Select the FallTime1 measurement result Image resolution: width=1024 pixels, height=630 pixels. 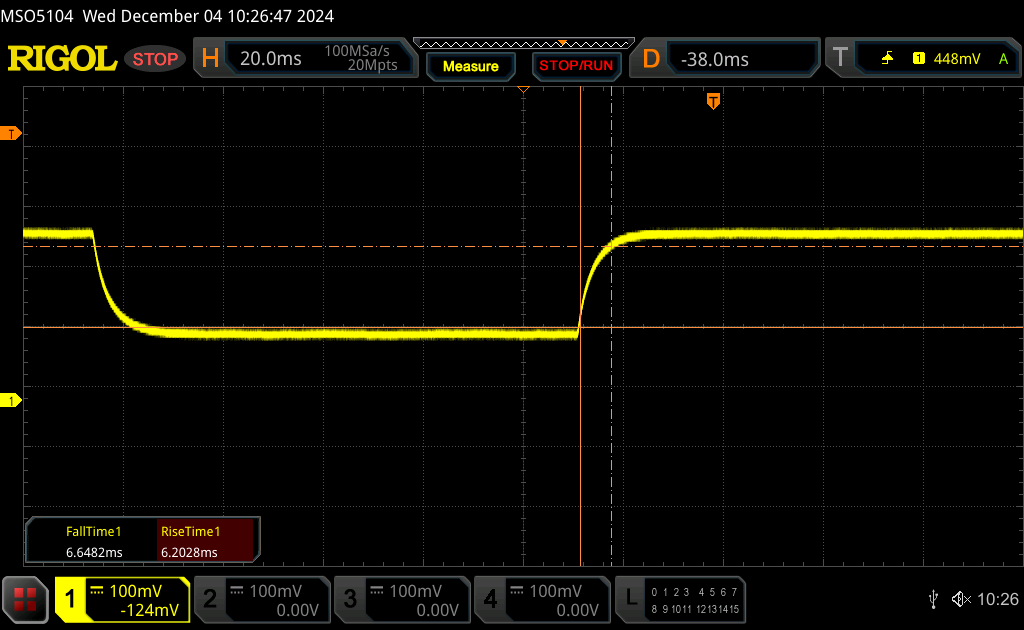pos(93,541)
